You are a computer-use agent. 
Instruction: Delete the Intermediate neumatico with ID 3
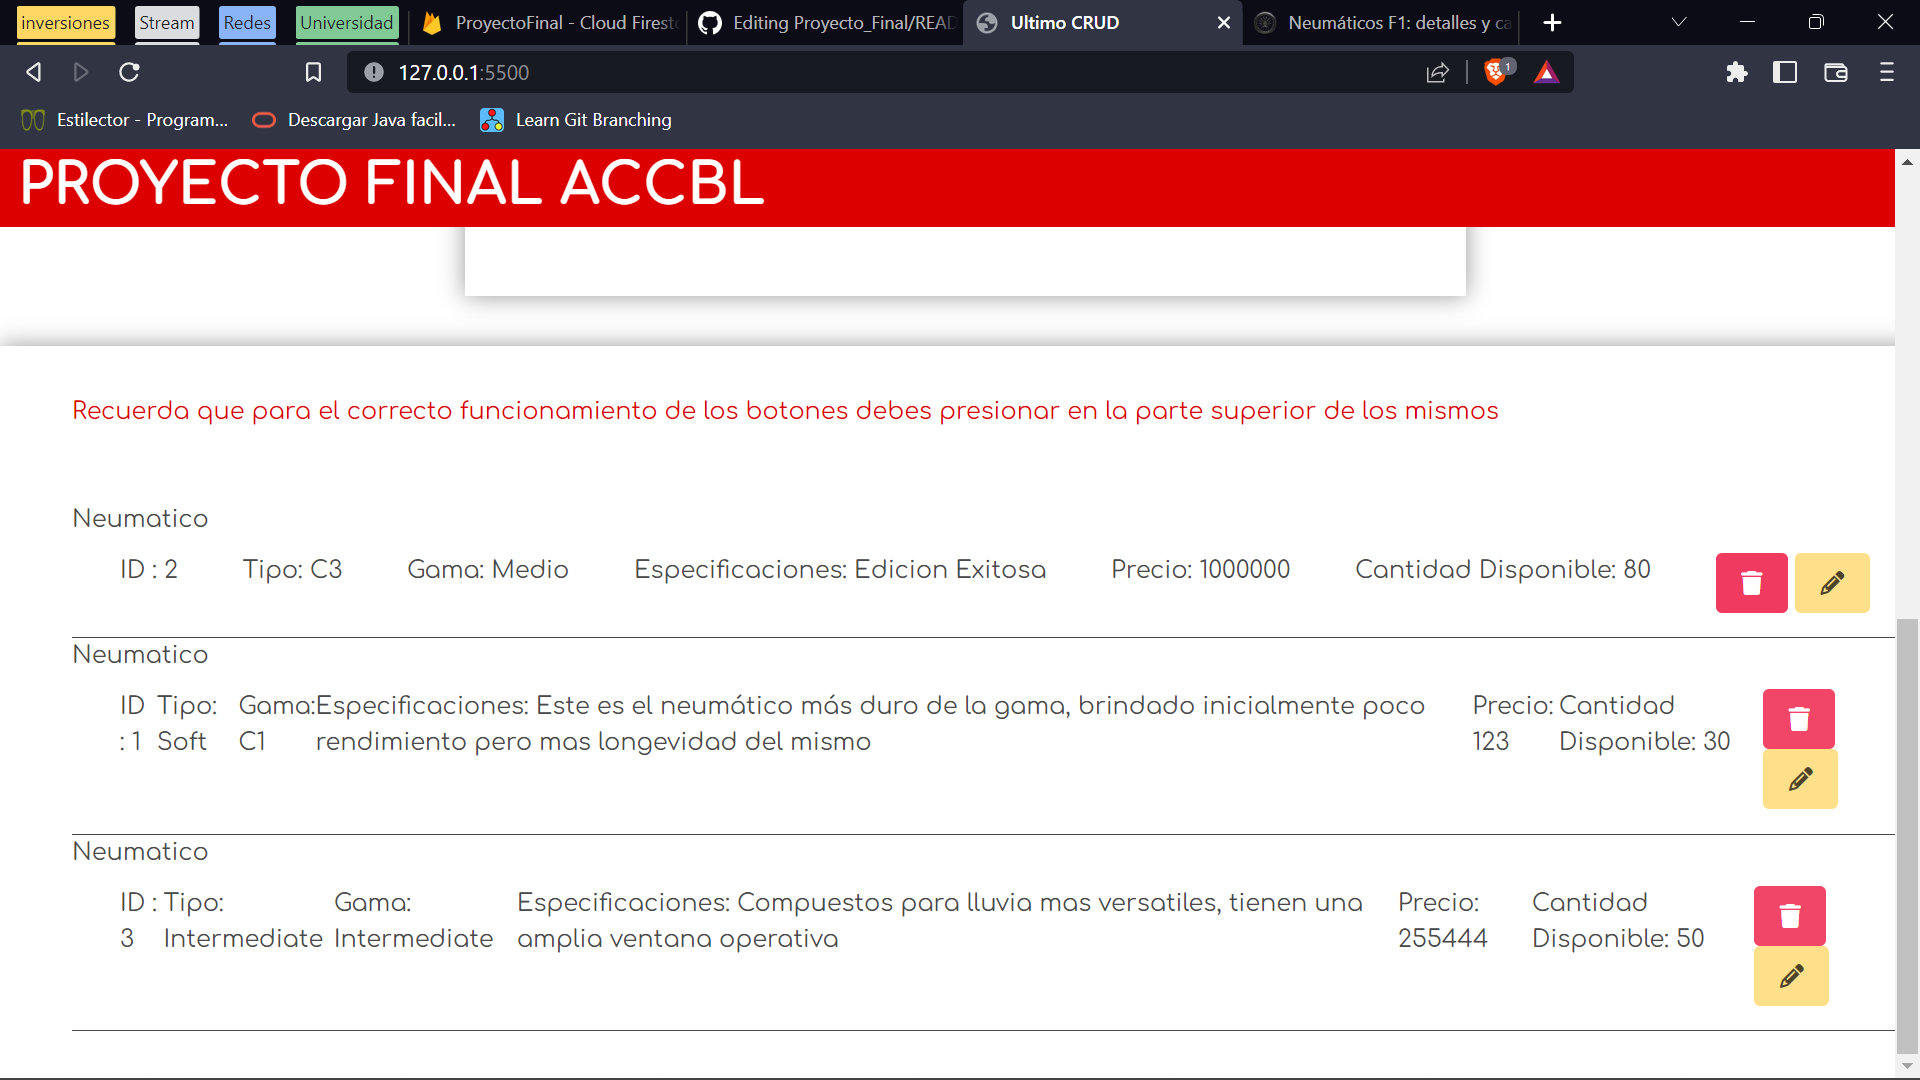tap(1789, 916)
